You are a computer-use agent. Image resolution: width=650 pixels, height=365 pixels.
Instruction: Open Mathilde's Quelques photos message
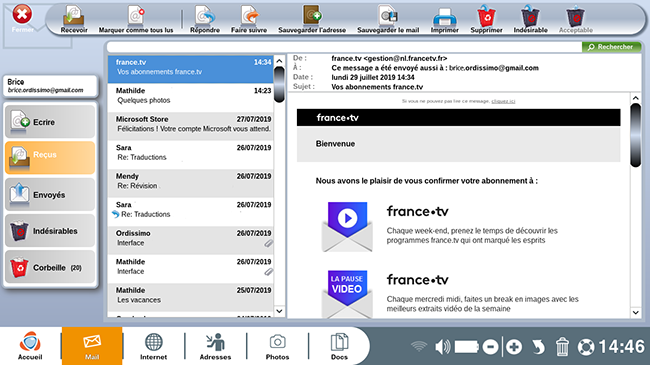(191, 97)
